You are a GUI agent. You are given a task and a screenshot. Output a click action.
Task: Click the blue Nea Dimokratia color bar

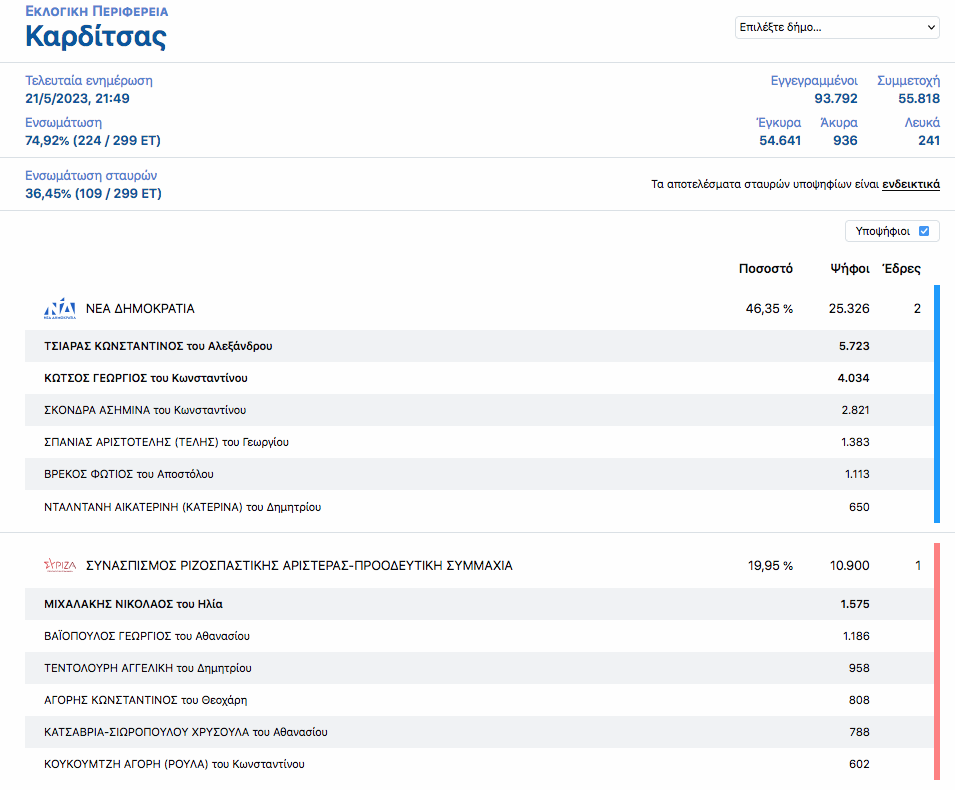tap(936, 404)
